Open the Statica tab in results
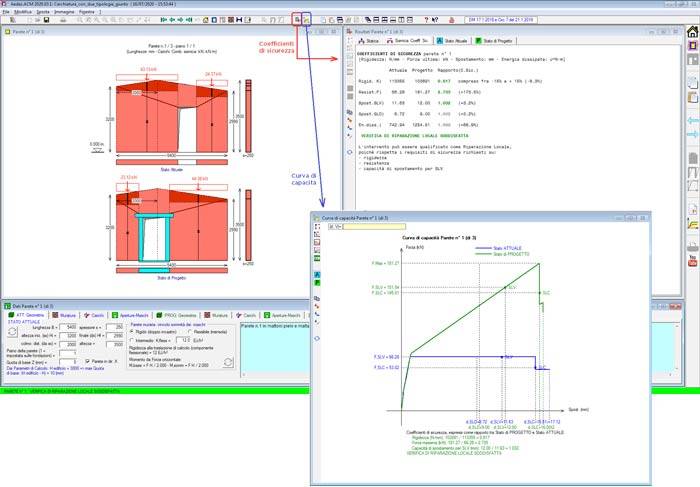700x487 pixels. point(369,41)
